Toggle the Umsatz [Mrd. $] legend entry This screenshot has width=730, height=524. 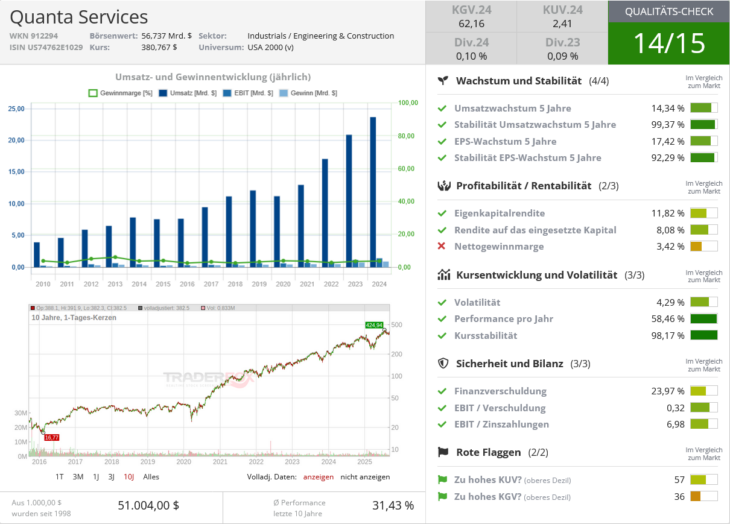point(188,93)
